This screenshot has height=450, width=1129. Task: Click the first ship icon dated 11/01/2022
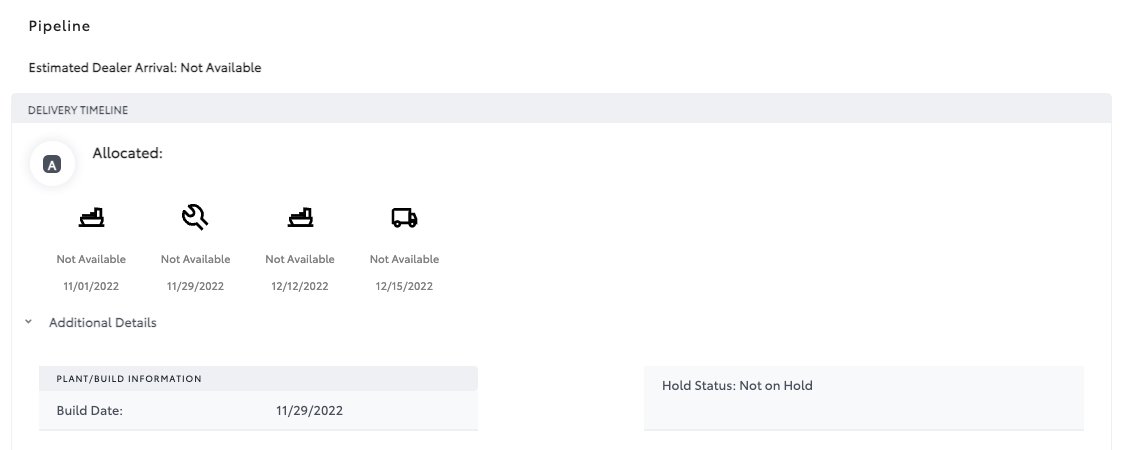click(x=91, y=217)
